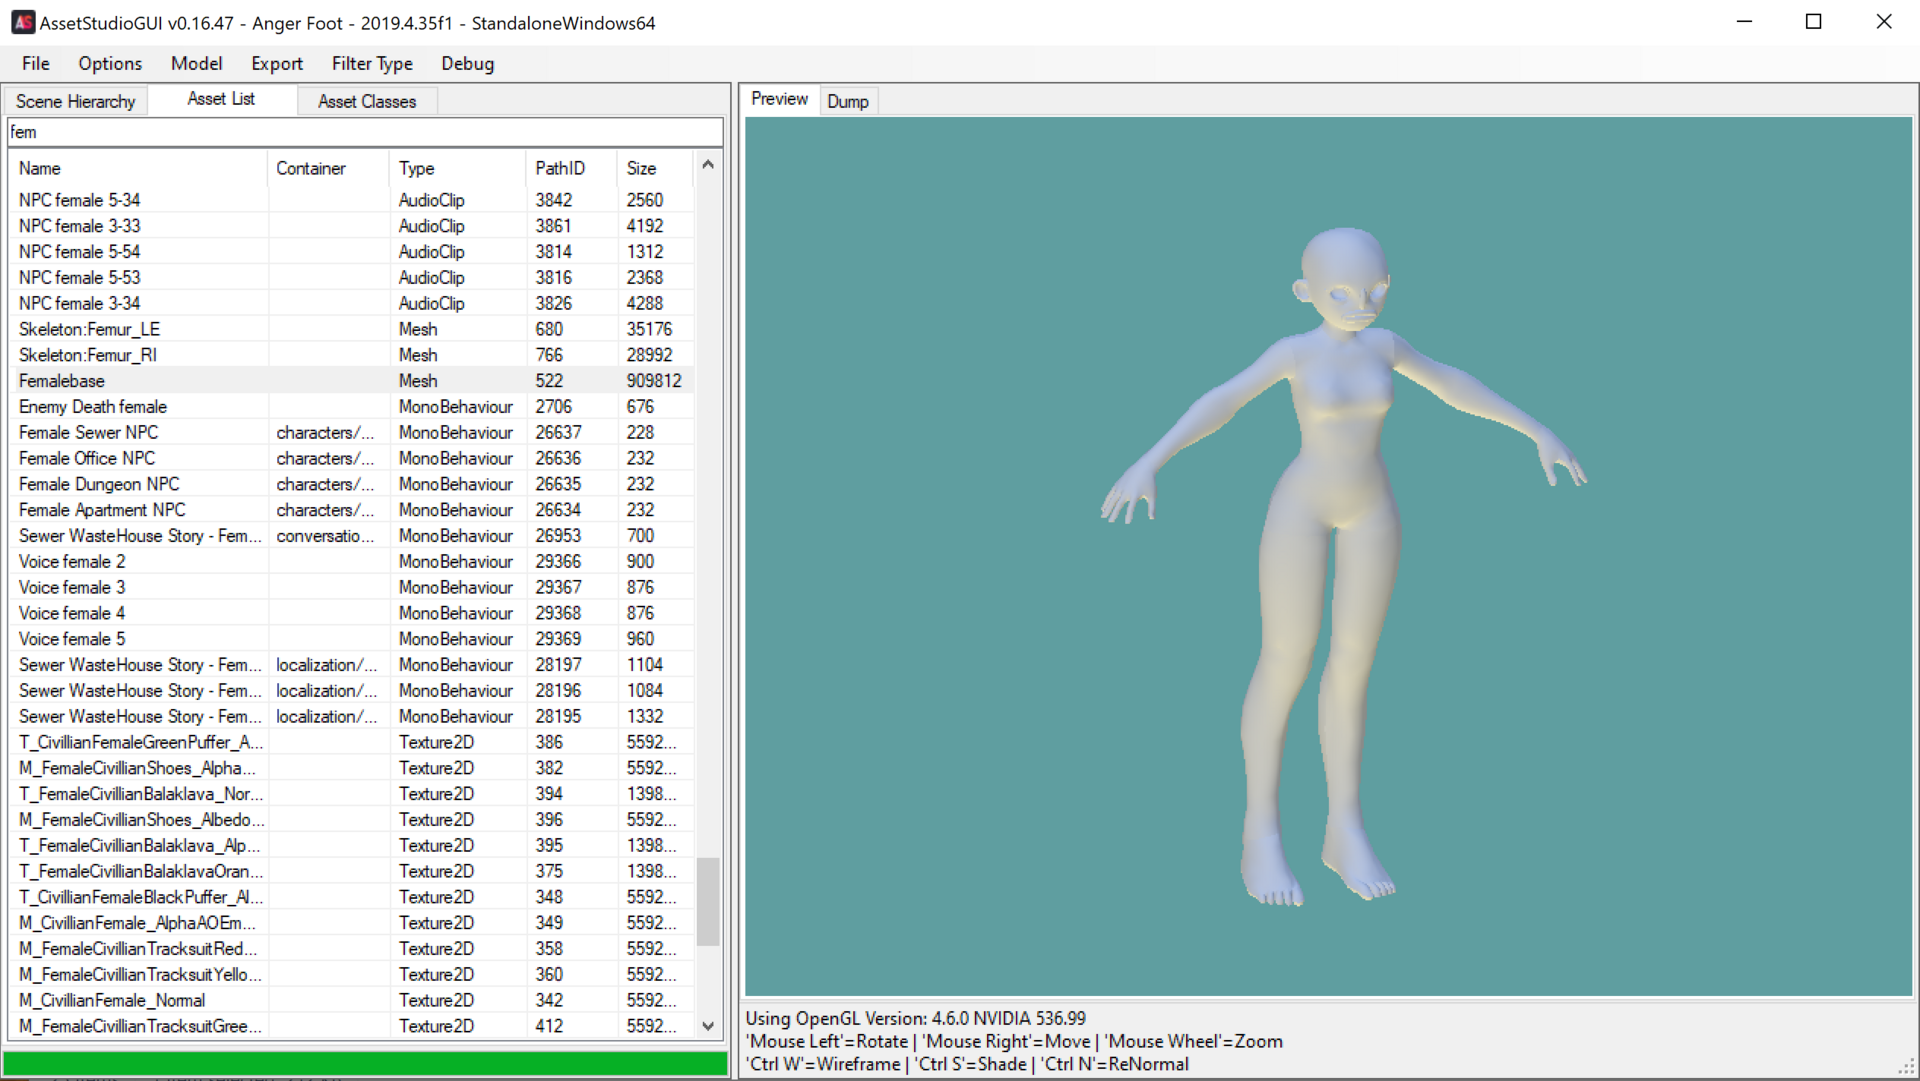
Task: Click the OpenGL version status text
Action: coord(915,1019)
